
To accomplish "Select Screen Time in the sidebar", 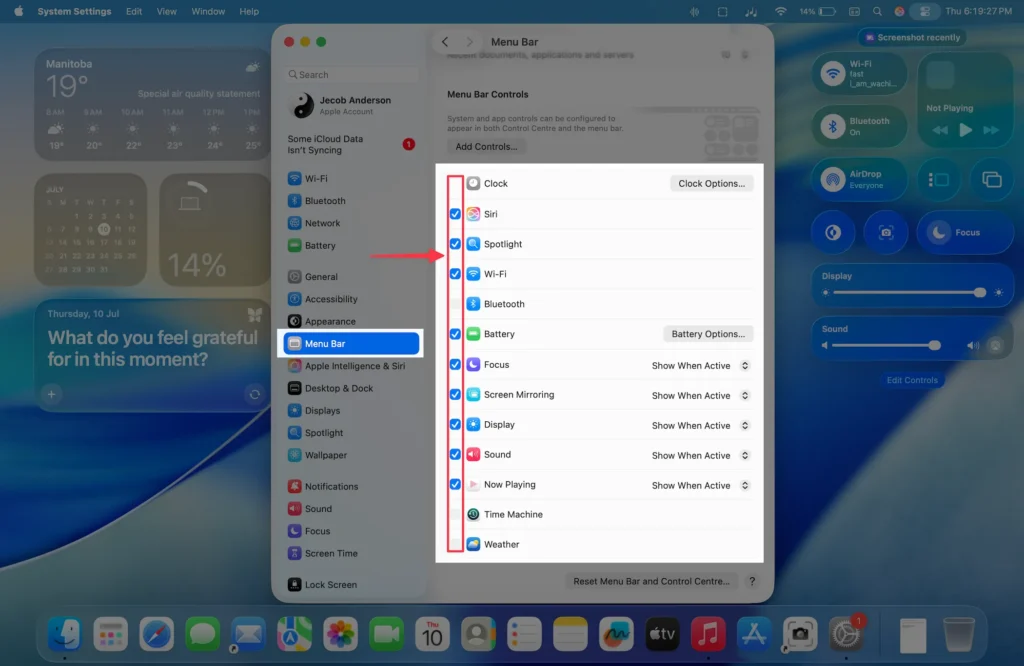I will (x=330, y=553).
